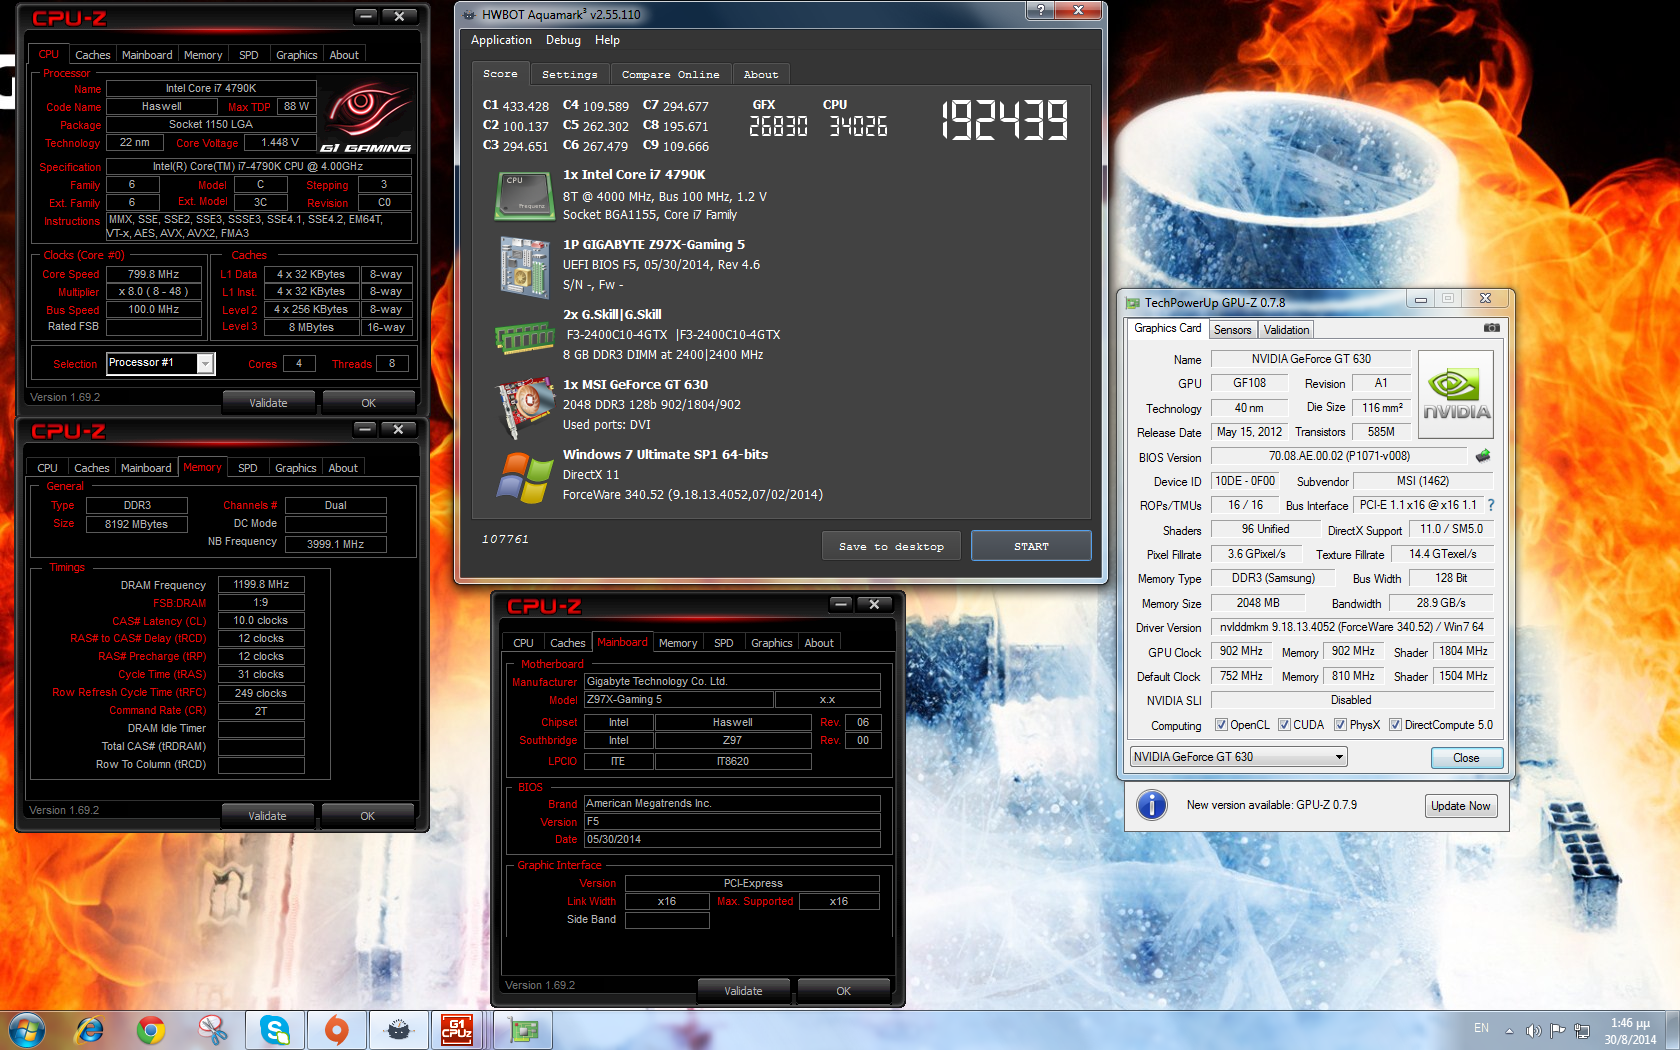The height and width of the screenshot is (1050, 1680).
Task: Click Validate in the CPU-Z Mainboard window
Action: pyautogui.click(x=743, y=991)
